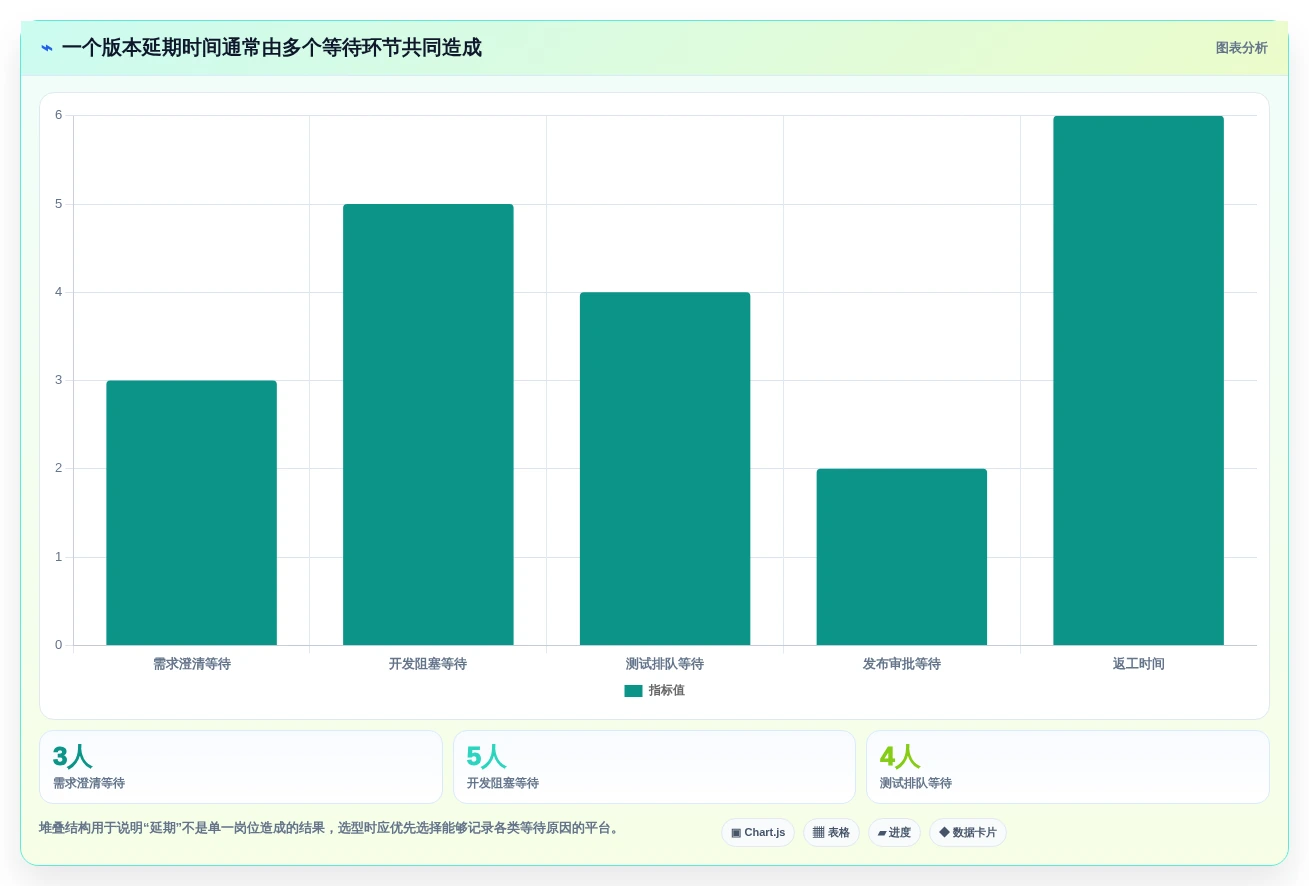The height and width of the screenshot is (886, 1309).
Task: Click the y-axis value 0
Action: (58, 645)
